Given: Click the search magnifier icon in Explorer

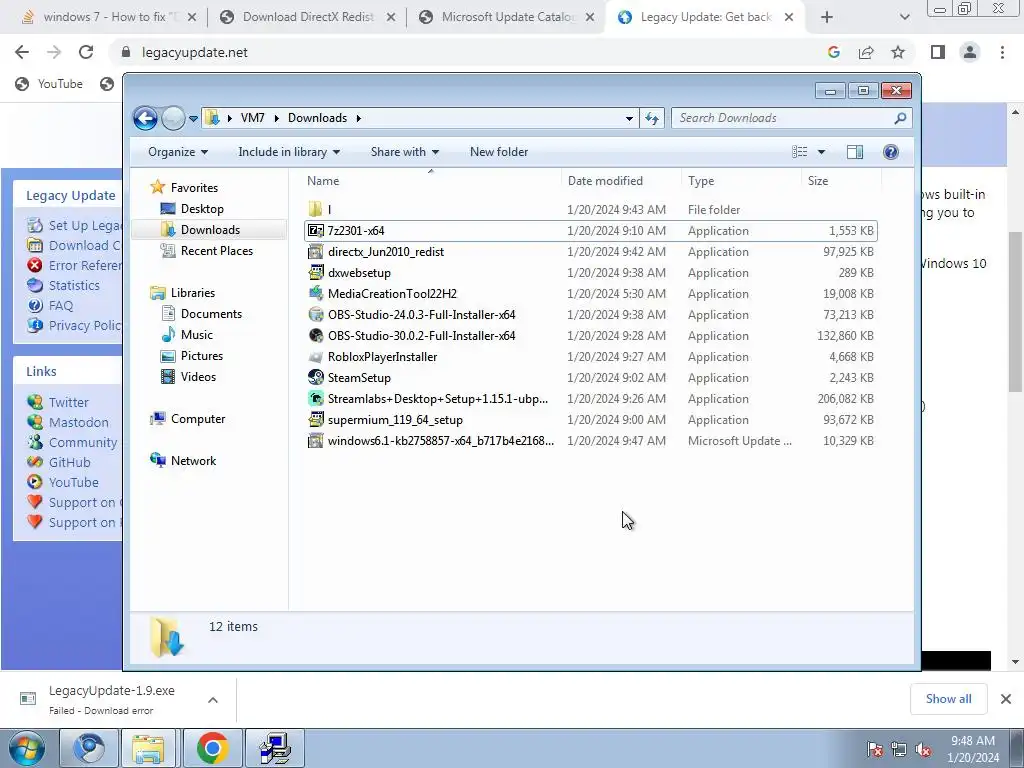Looking at the screenshot, I should (x=900, y=118).
